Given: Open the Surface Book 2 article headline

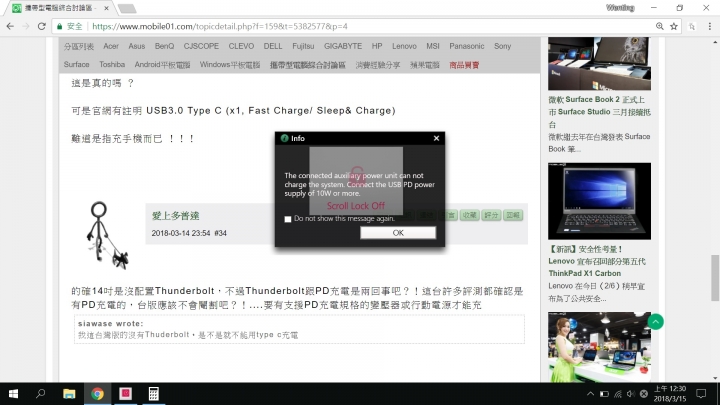Looking at the screenshot, I should [599, 112].
